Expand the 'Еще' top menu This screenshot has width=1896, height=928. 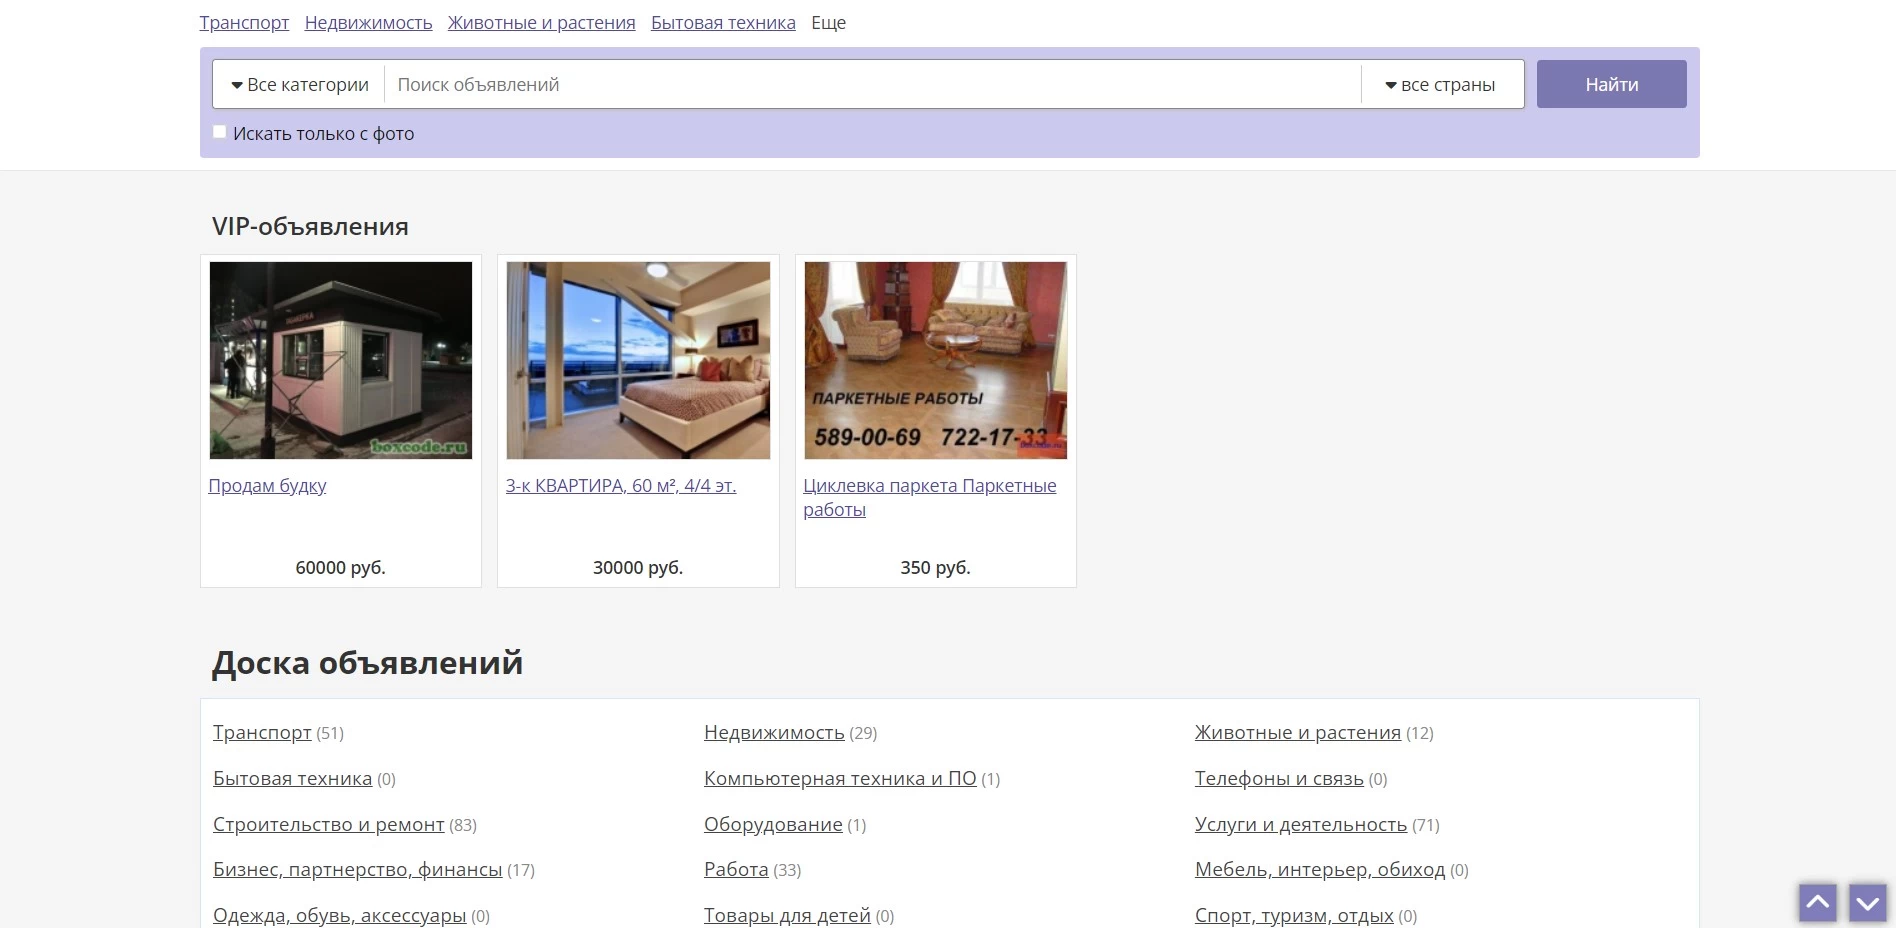[828, 23]
